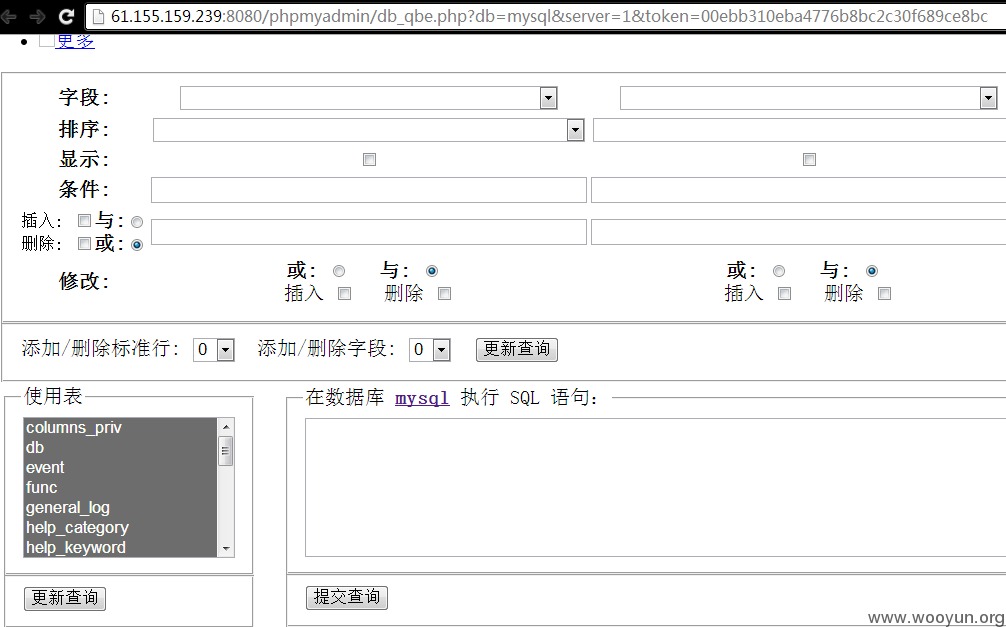1006x627 pixels.
Task: Focus the SQL query text area
Action: point(656,488)
